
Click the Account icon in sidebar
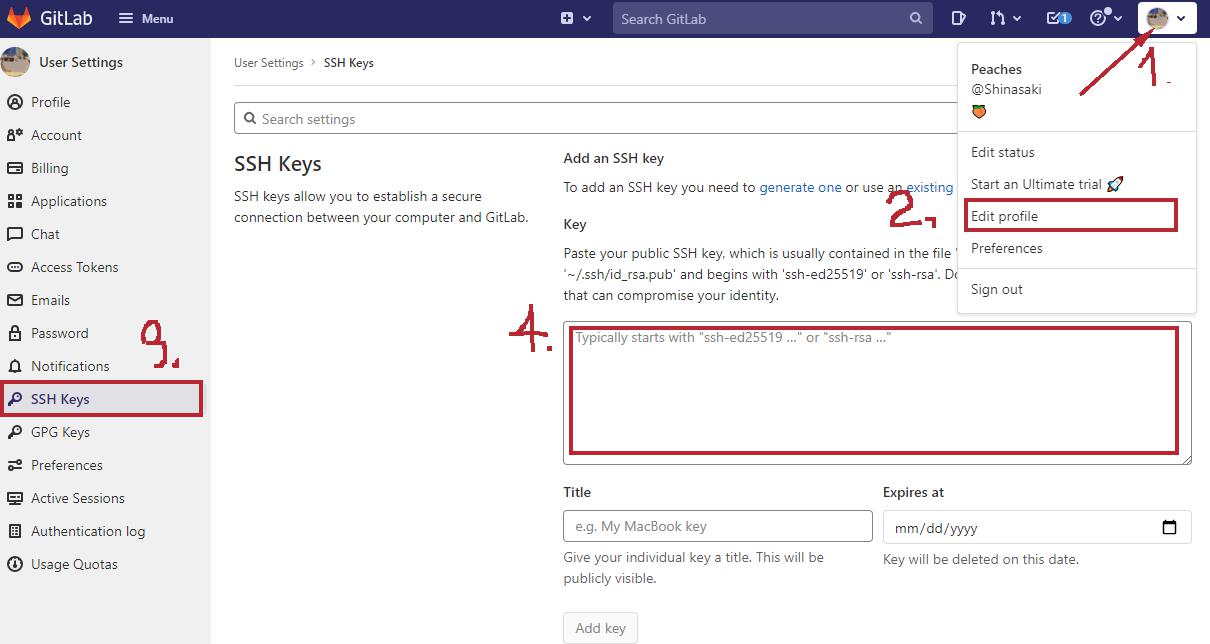(x=14, y=135)
